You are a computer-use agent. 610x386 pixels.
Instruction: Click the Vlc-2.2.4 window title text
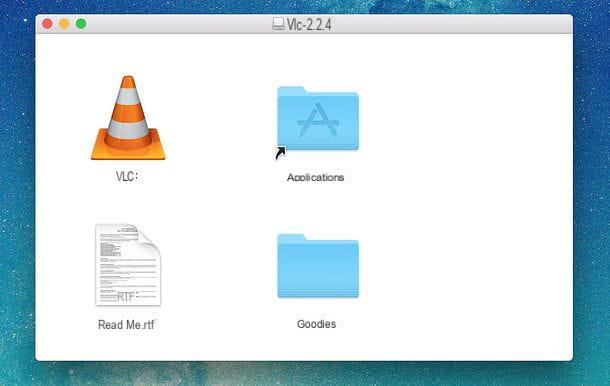click(309, 25)
